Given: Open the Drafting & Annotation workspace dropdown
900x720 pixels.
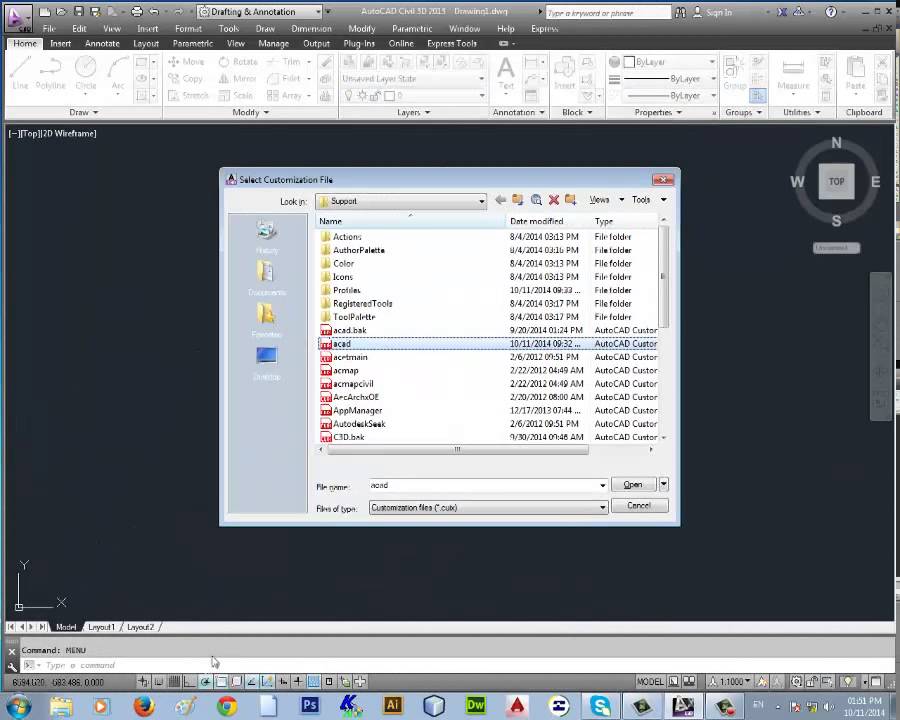Looking at the screenshot, I should click(317, 11).
